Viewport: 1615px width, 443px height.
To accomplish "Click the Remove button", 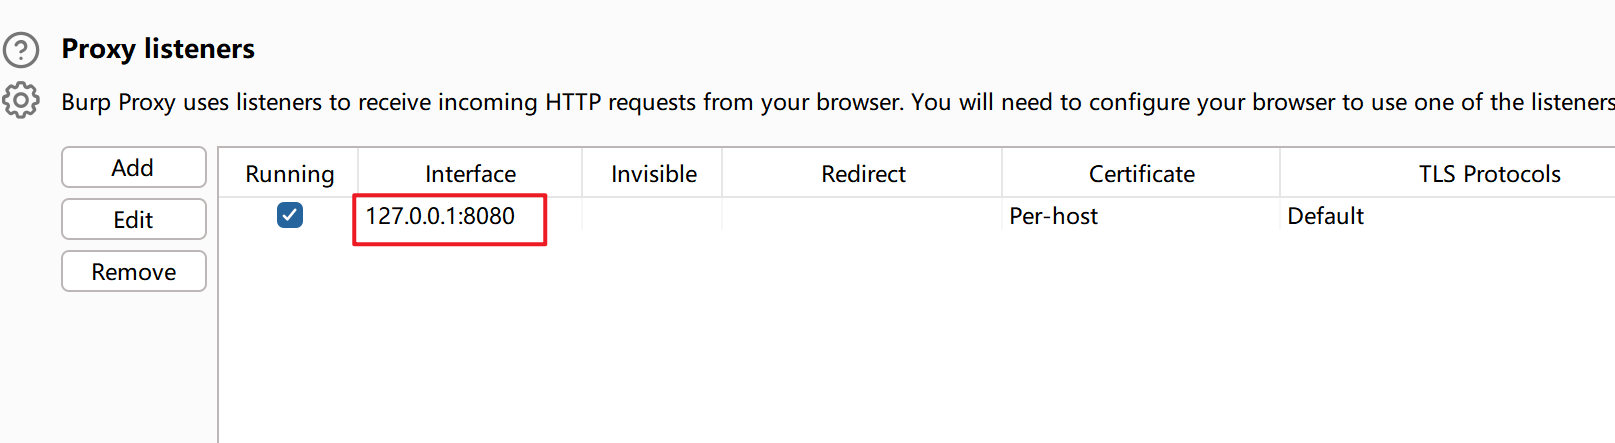I will (133, 272).
